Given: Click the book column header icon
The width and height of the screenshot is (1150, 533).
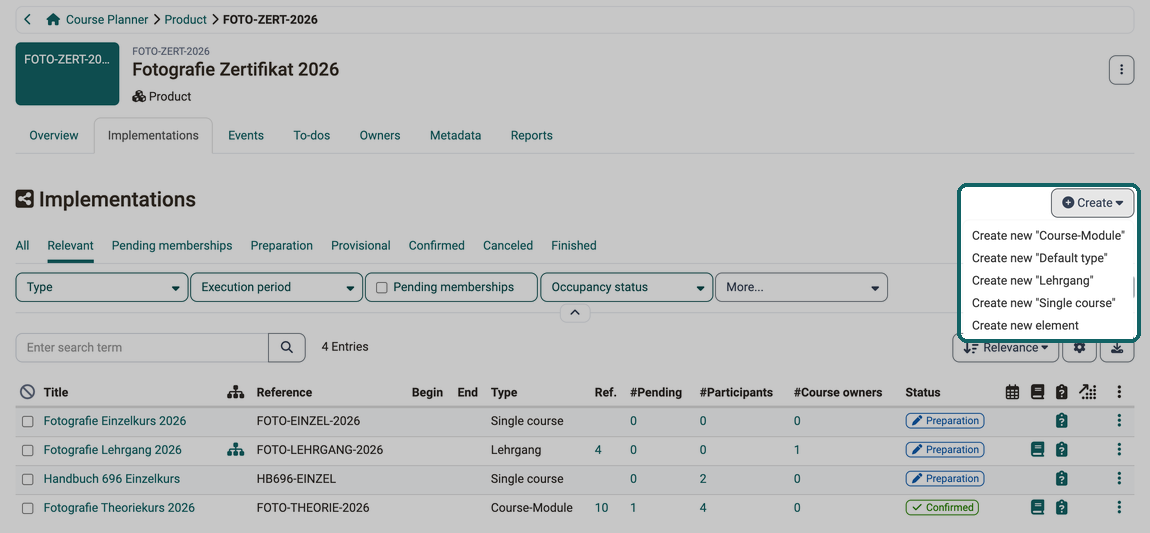Looking at the screenshot, I should point(1037,392).
